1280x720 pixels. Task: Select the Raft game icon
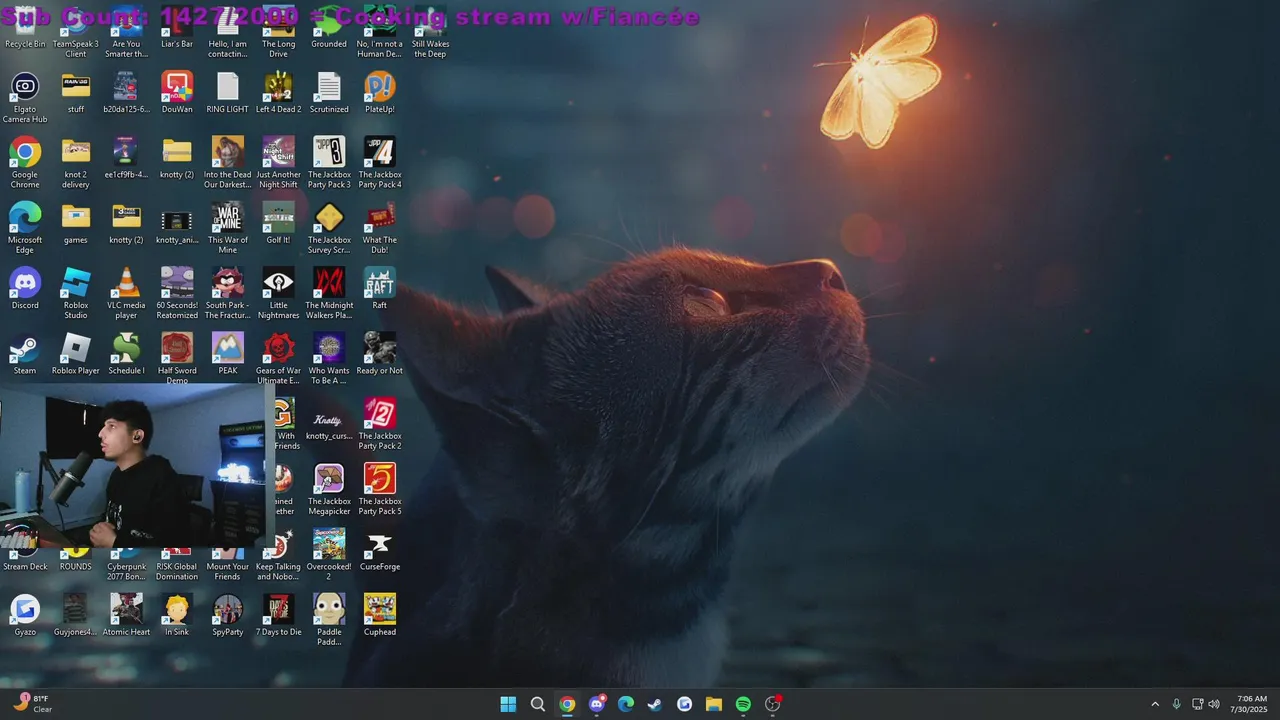[380, 288]
